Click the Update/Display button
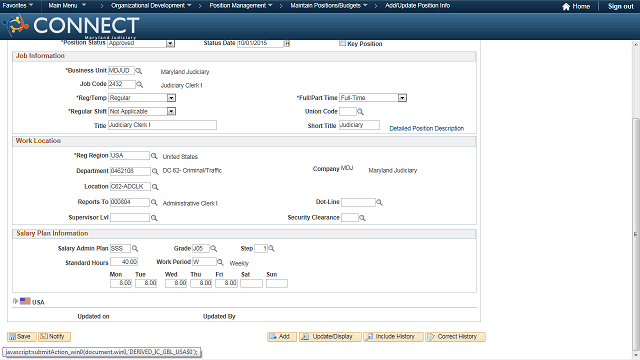 [x=330, y=337]
